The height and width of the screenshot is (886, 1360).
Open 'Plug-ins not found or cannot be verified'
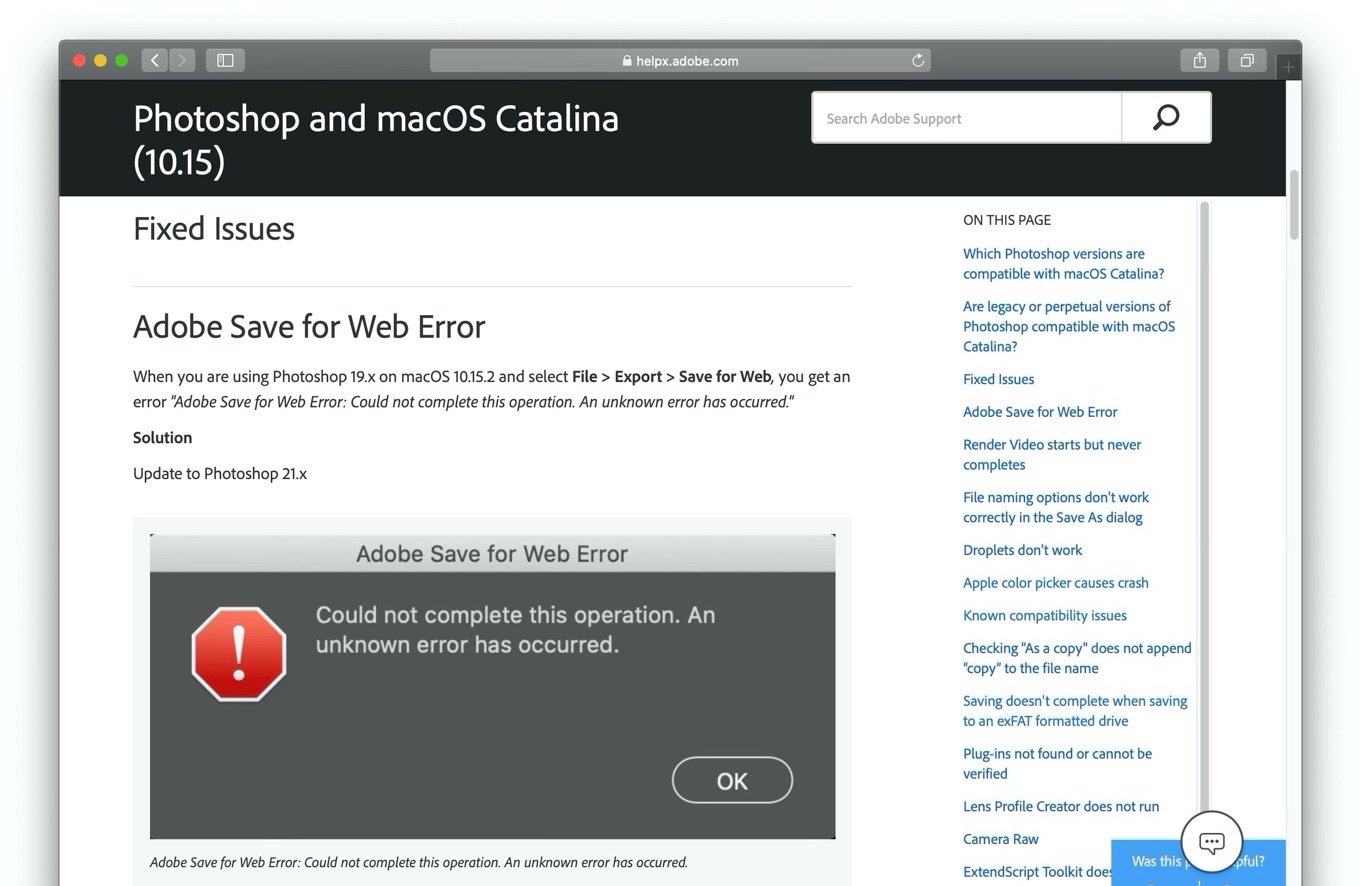[x=1057, y=763]
